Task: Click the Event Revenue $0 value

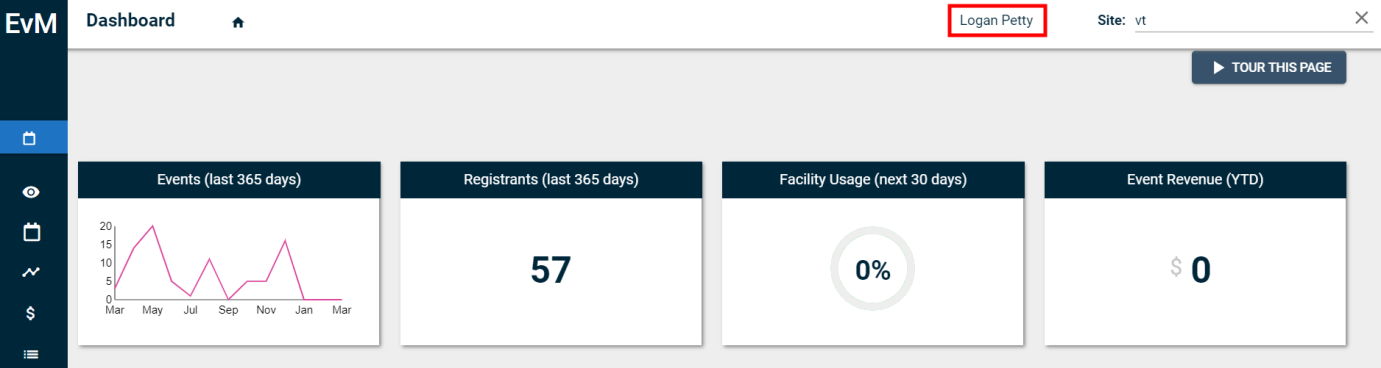Action: 1191,270
